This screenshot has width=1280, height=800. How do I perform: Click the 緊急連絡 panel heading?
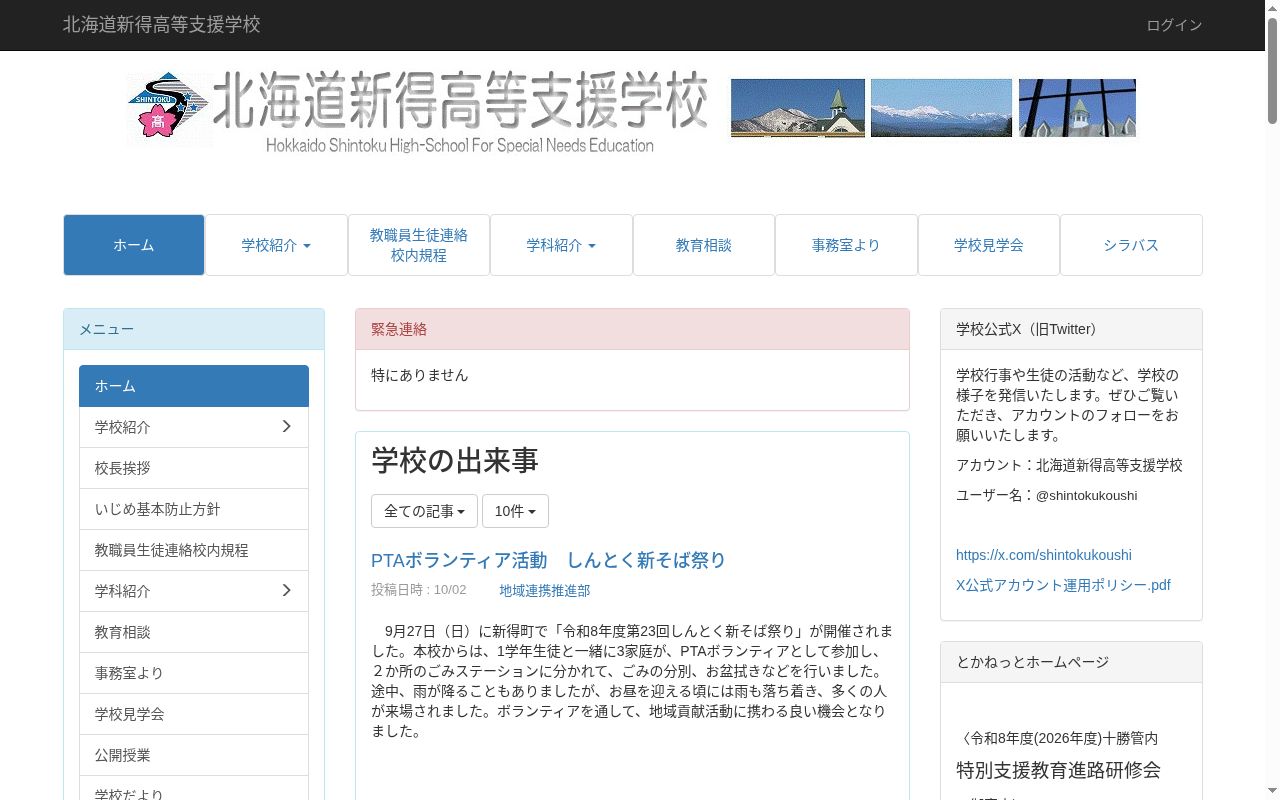pyautogui.click(x=632, y=329)
